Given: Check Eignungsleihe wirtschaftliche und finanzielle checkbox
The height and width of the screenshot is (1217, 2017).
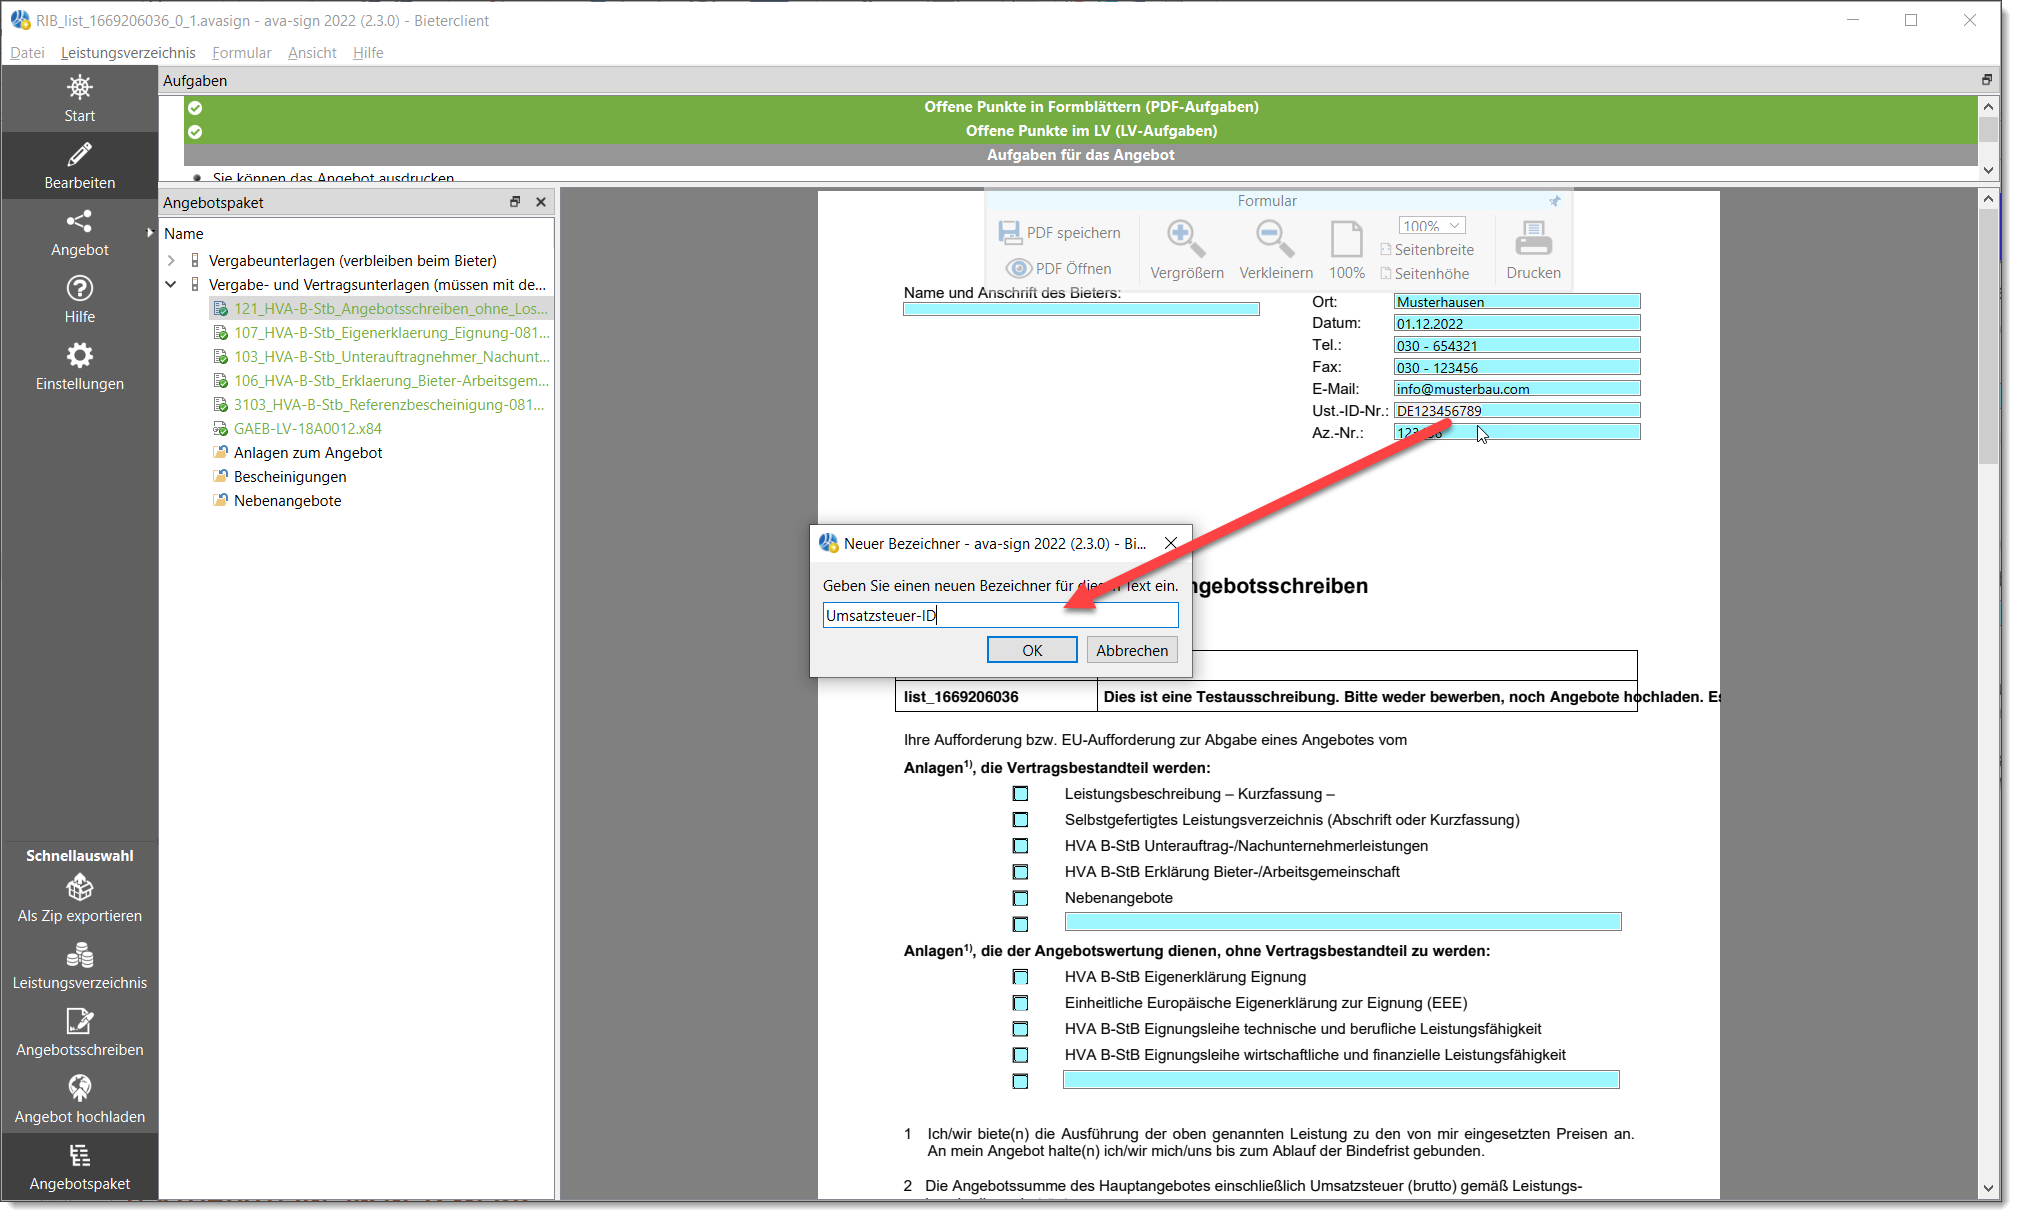Looking at the screenshot, I should (1020, 1055).
